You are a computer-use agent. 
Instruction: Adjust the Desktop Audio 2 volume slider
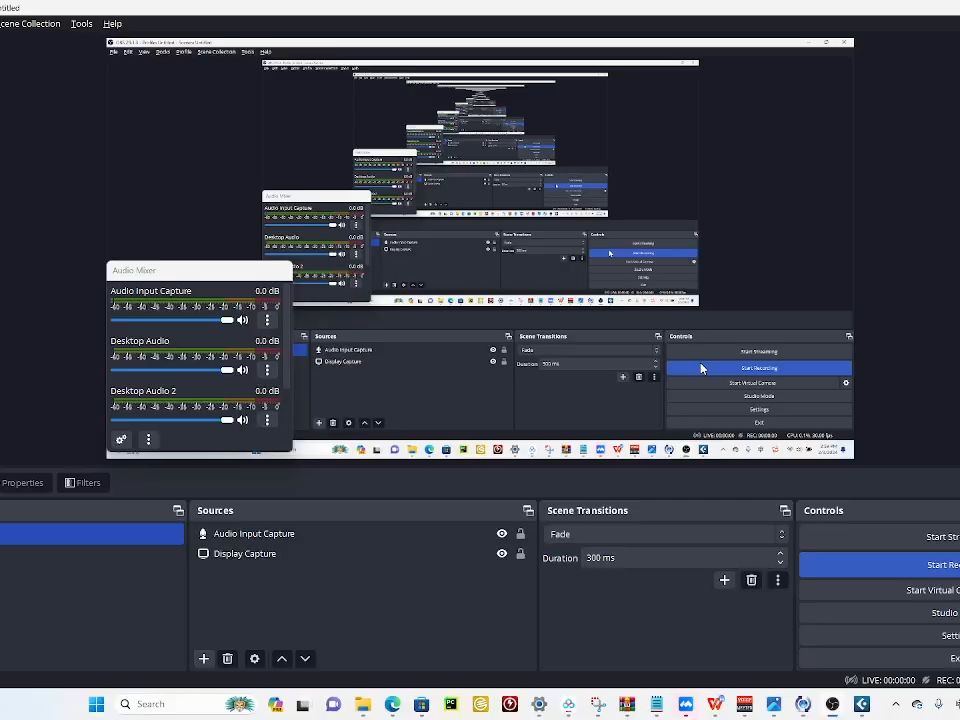[171, 420]
